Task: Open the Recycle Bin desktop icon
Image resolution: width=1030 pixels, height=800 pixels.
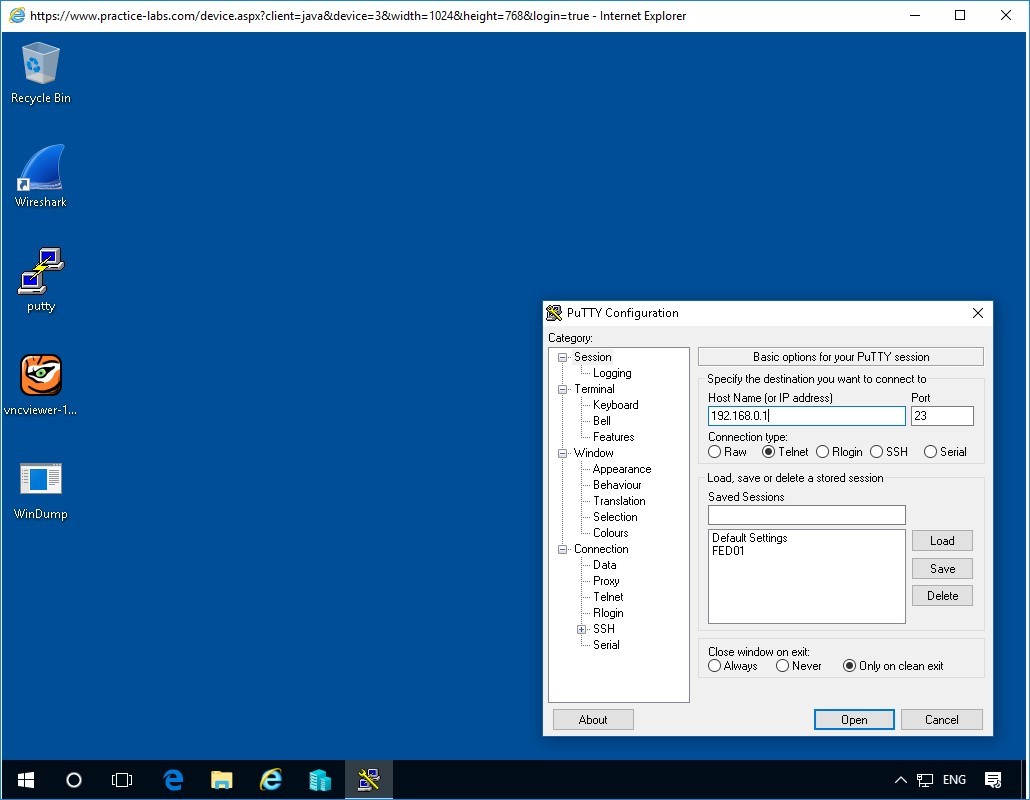Action: click(40, 72)
